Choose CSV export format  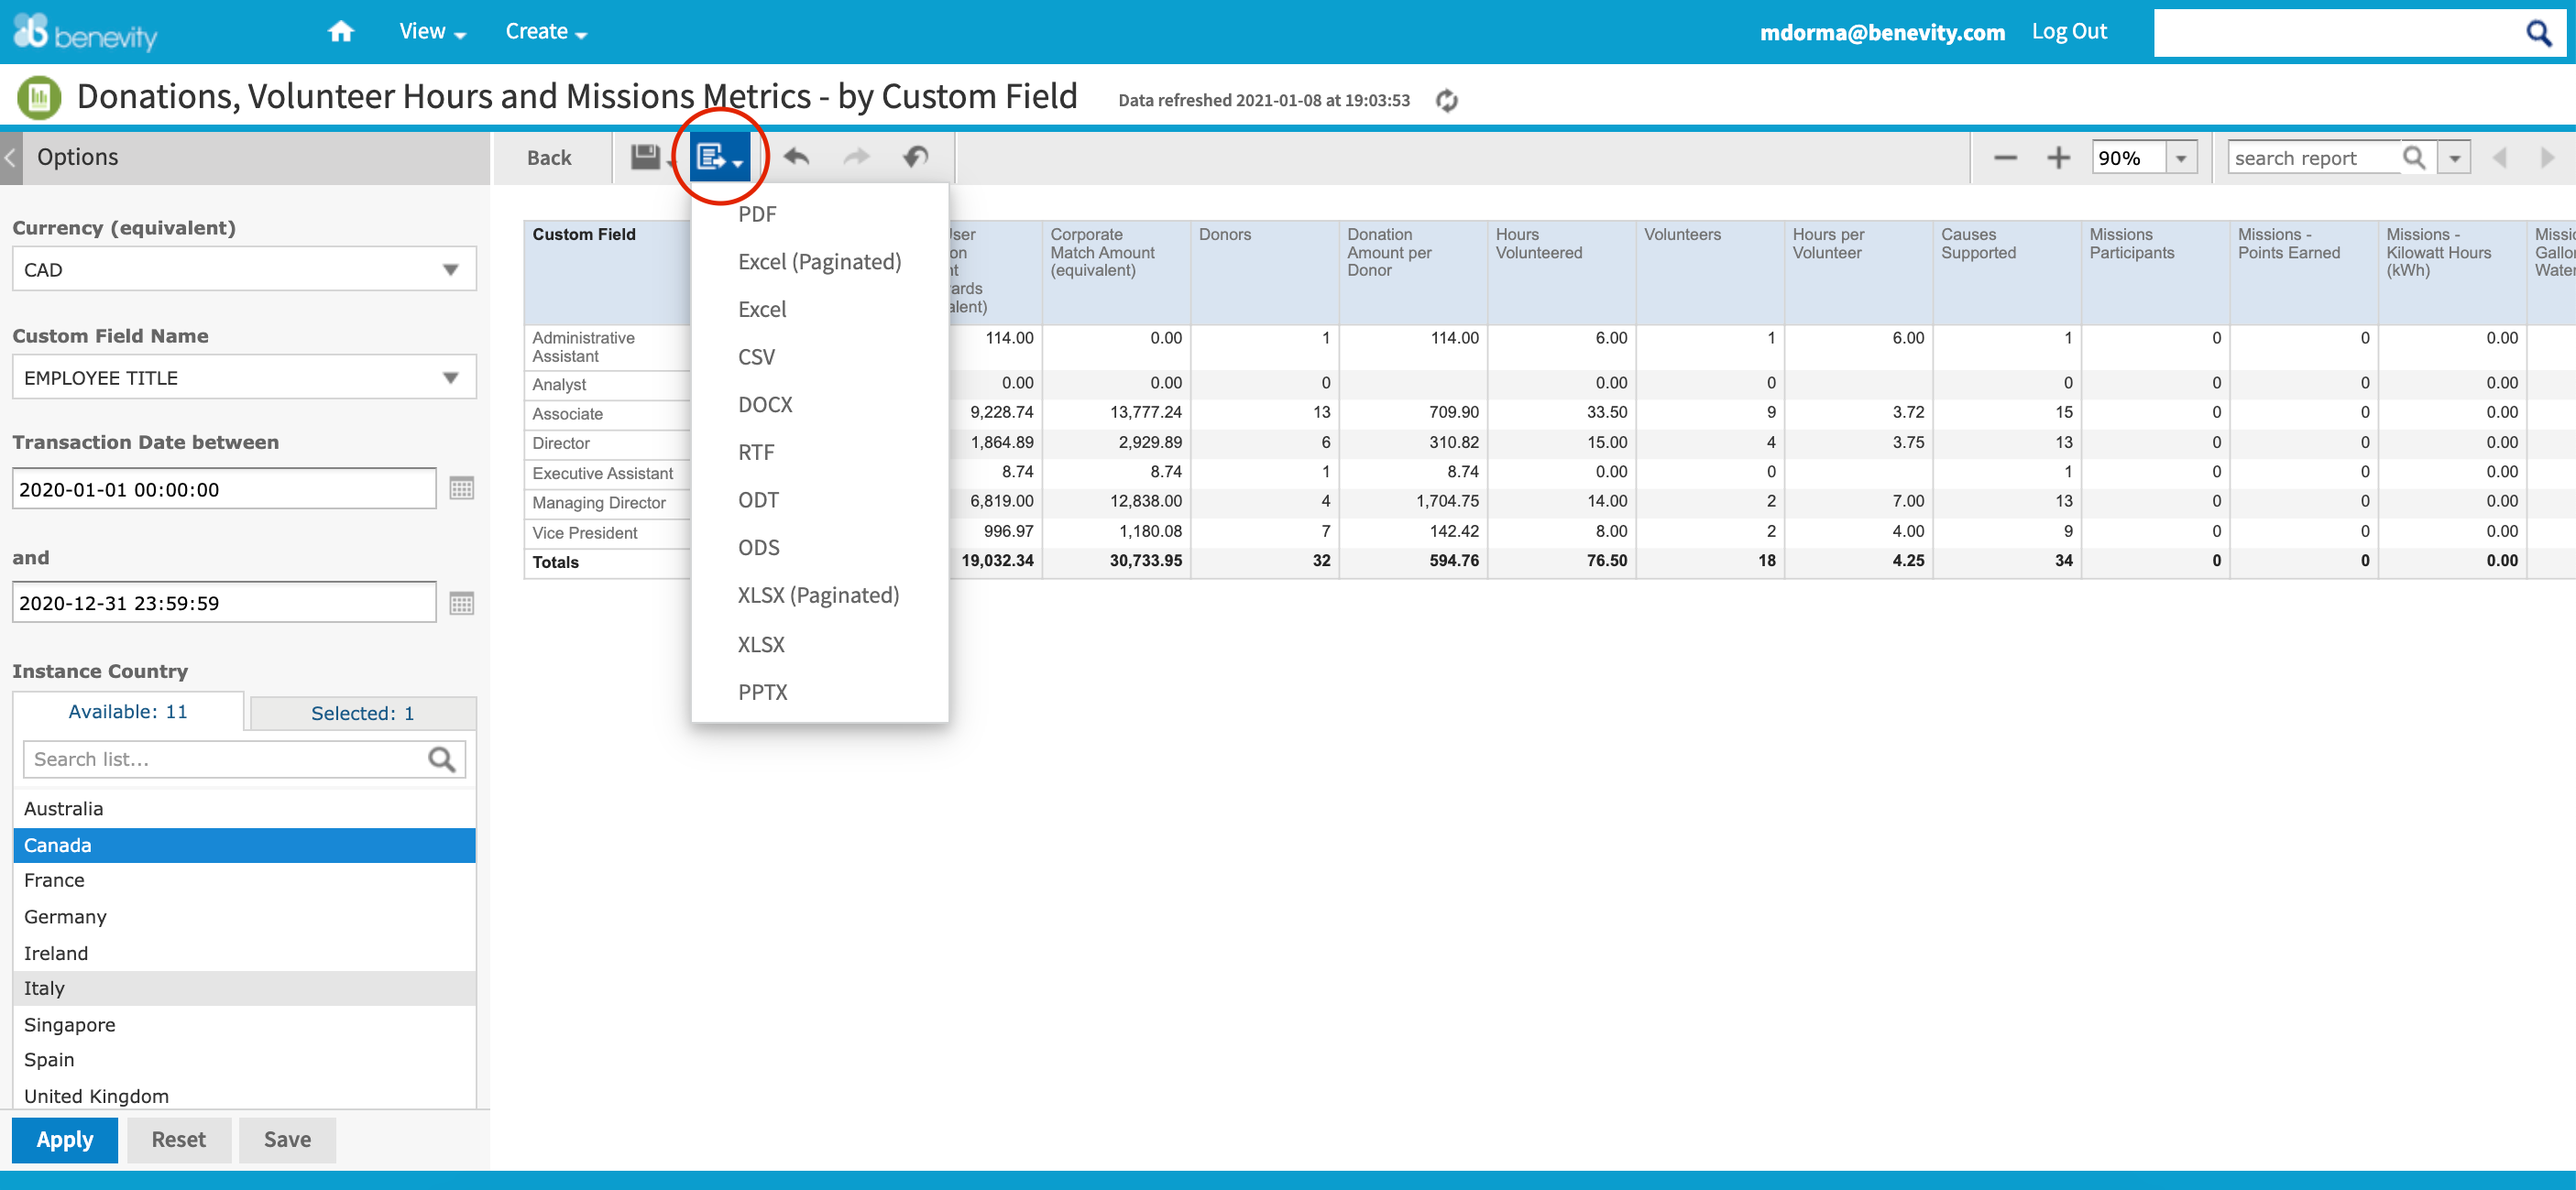click(x=756, y=357)
